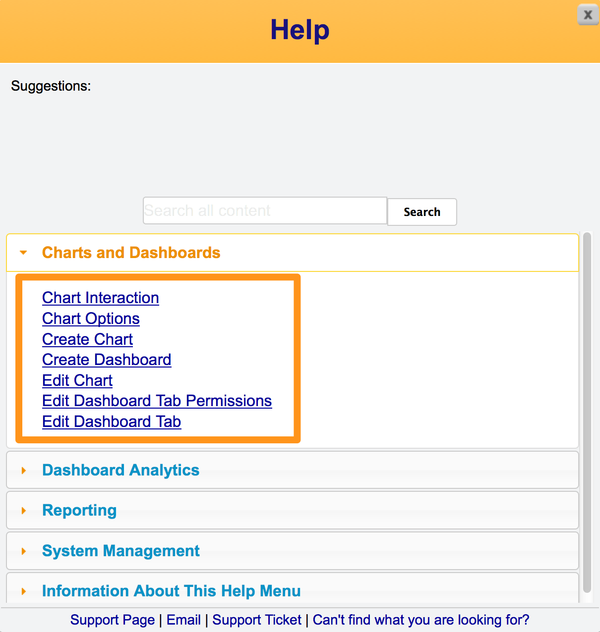Image resolution: width=600 pixels, height=632 pixels.
Task: Go to the Support Page link
Action: coord(112,620)
